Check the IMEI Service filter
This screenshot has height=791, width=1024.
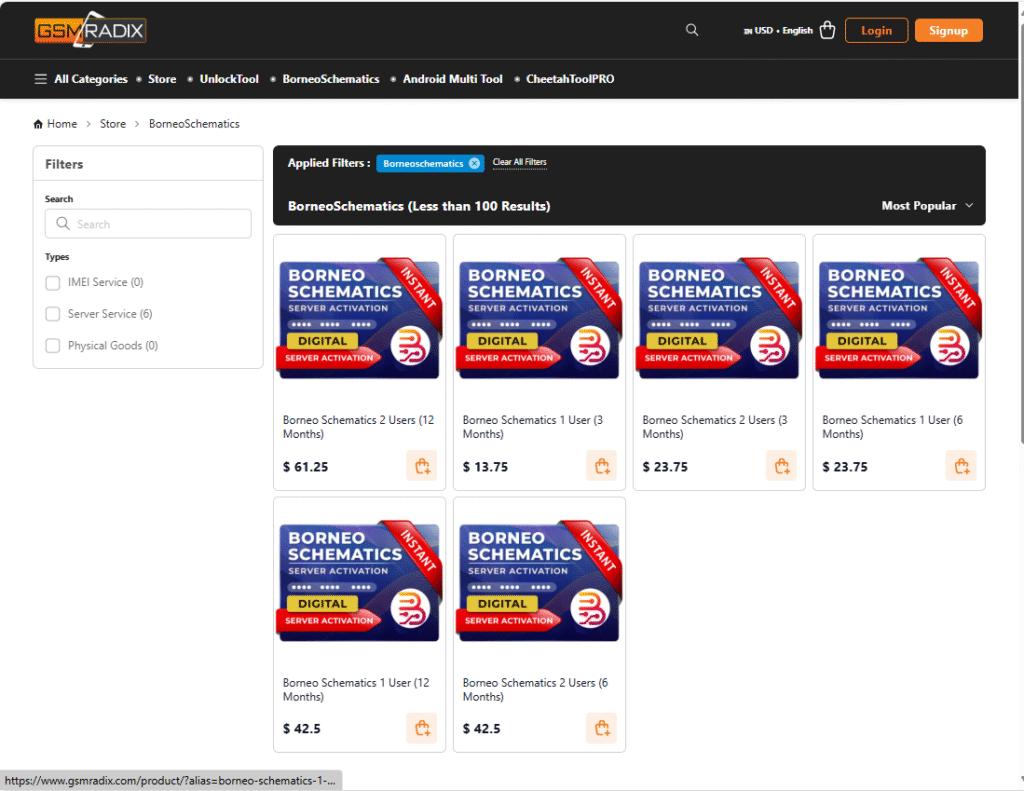53,283
